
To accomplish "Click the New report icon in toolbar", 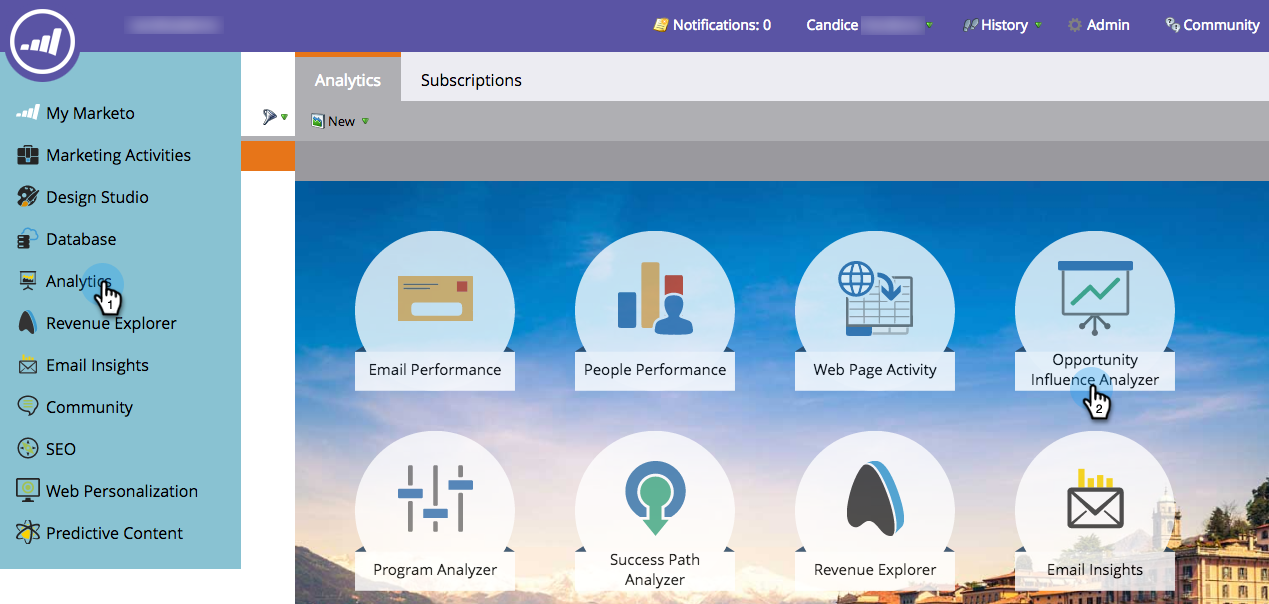I will [317, 121].
